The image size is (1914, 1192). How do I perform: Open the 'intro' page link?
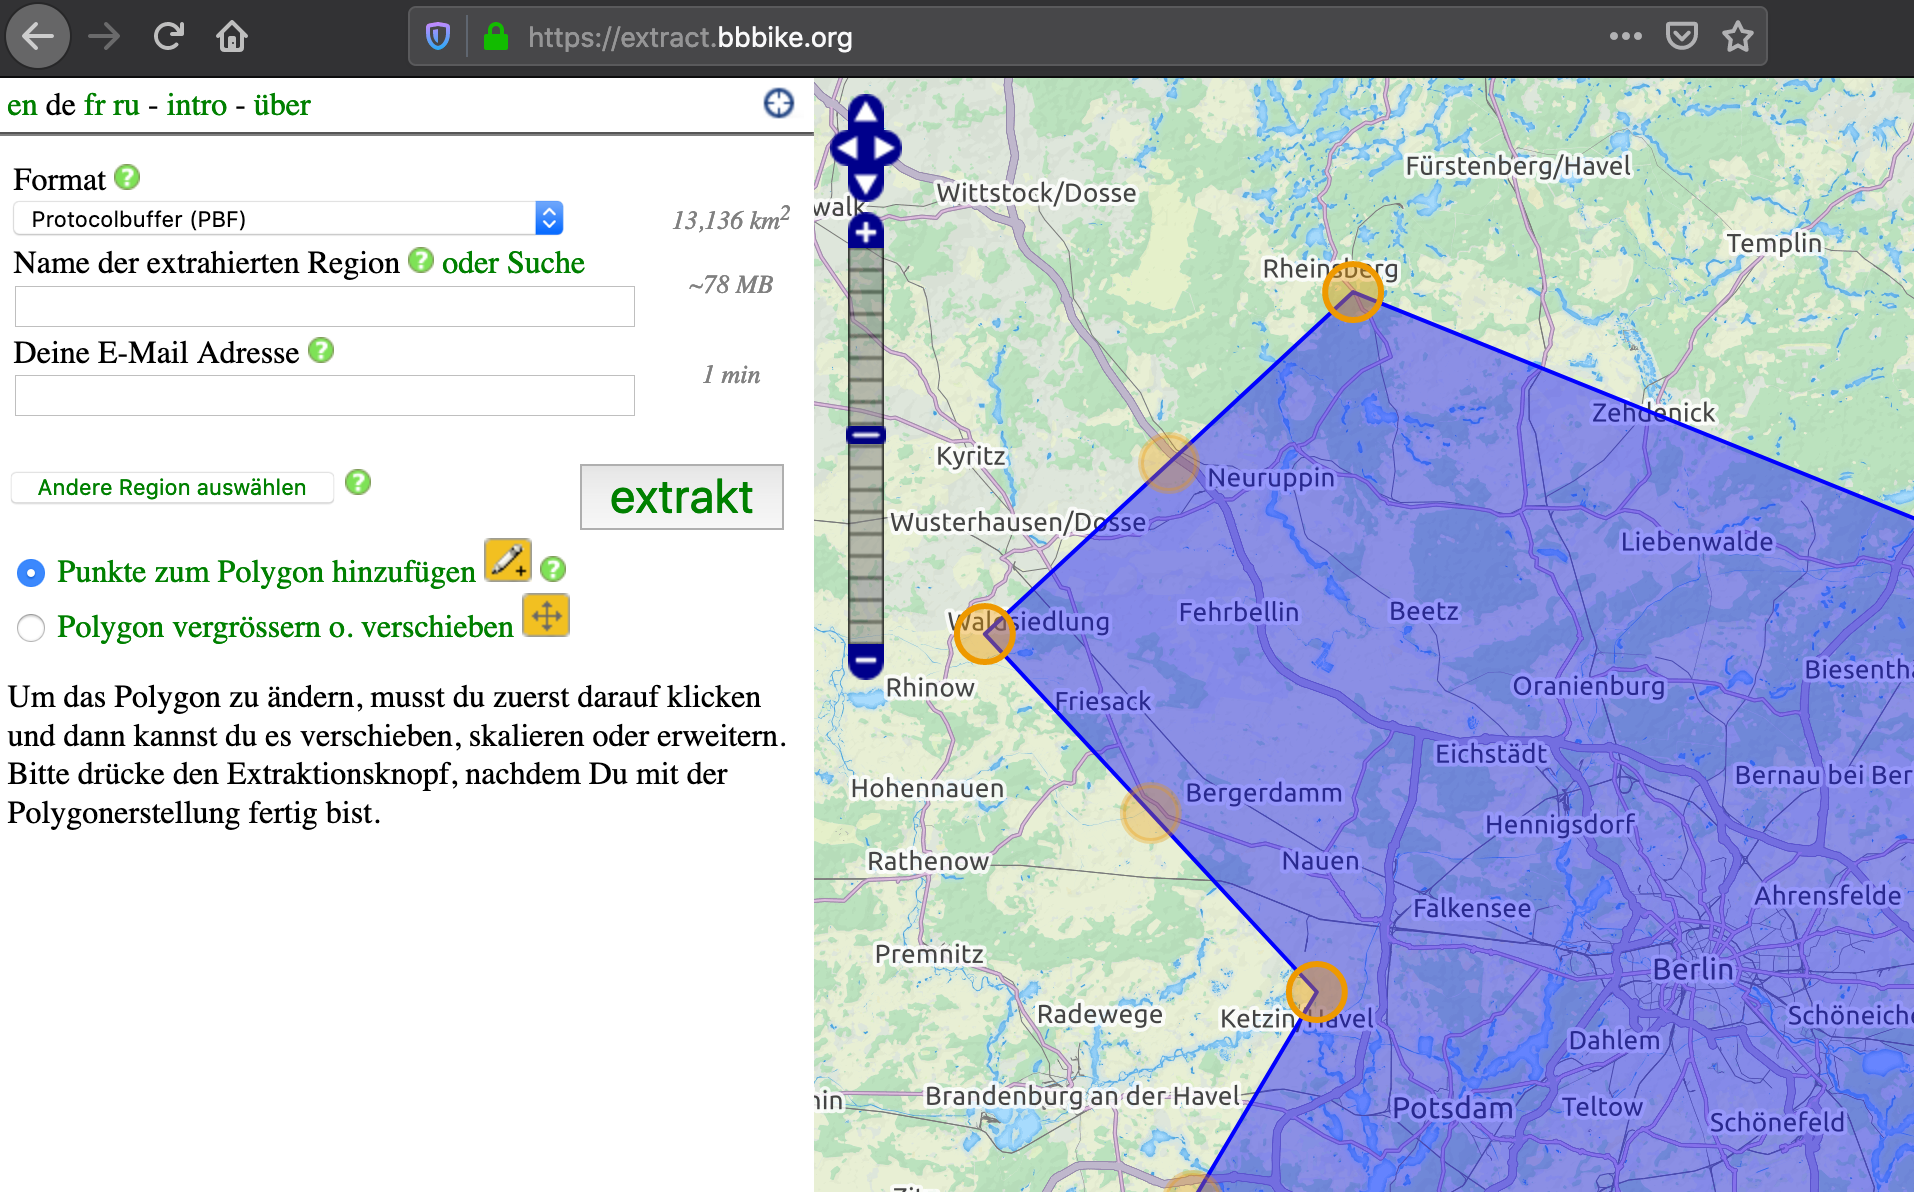tap(196, 105)
